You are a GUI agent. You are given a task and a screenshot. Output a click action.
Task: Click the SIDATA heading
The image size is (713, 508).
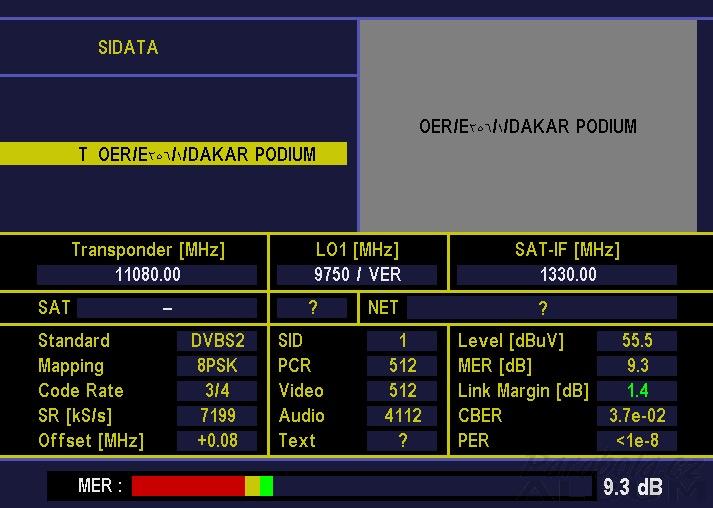(x=128, y=47)
